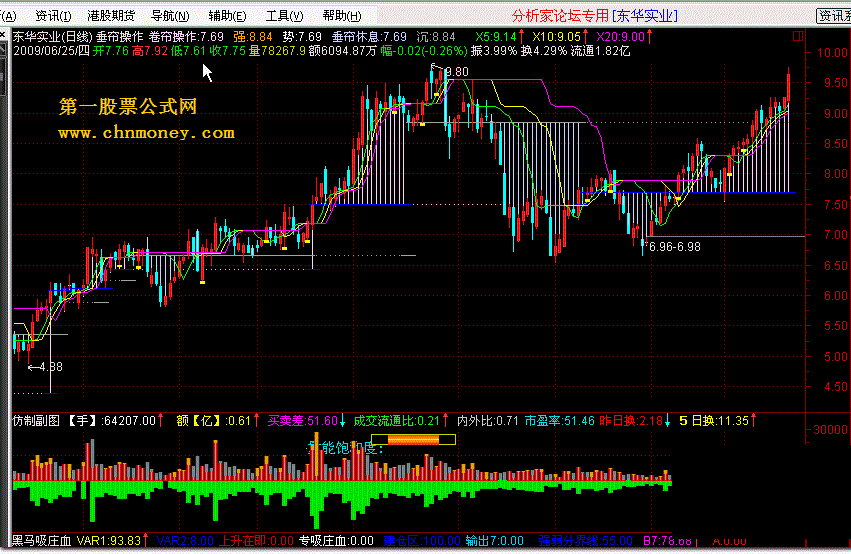Open the 辅助(E) menu
Screen dimensions: 851x554
click(x=227, y=16)
